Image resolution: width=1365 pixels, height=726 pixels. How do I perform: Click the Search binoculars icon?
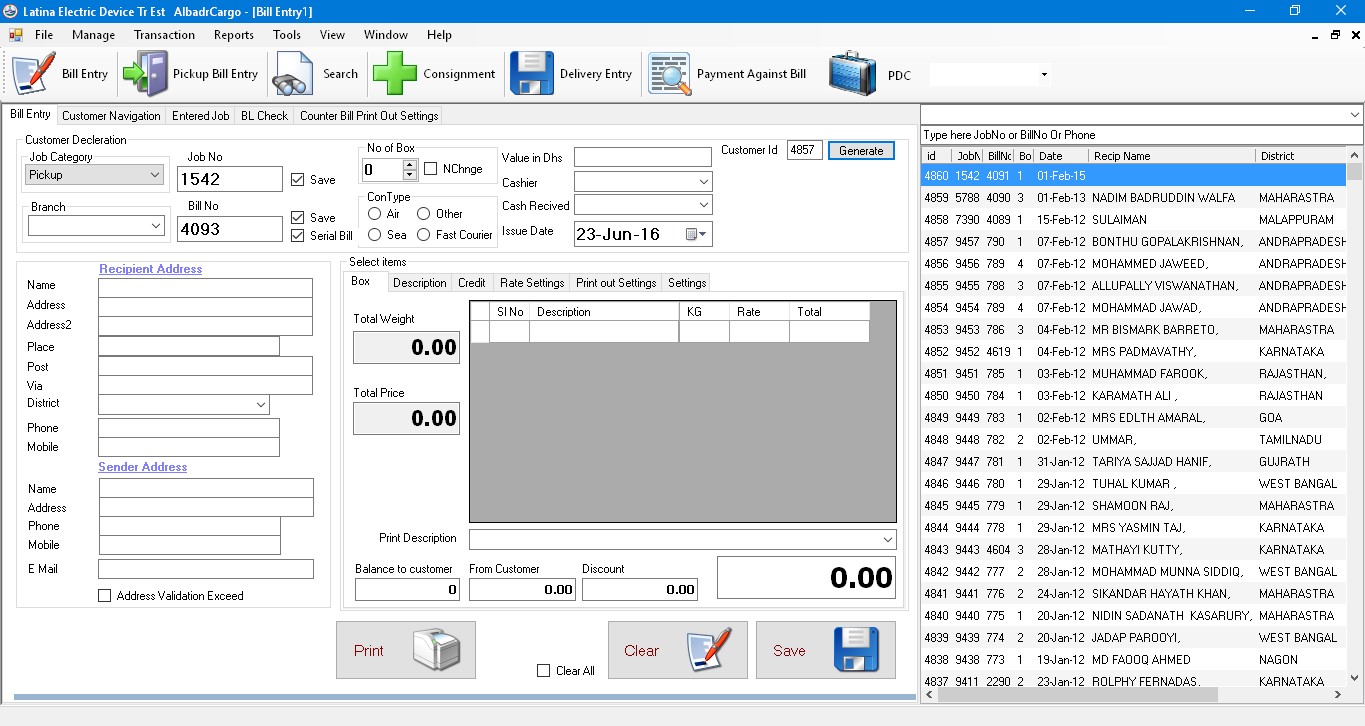tap(295, 74)
